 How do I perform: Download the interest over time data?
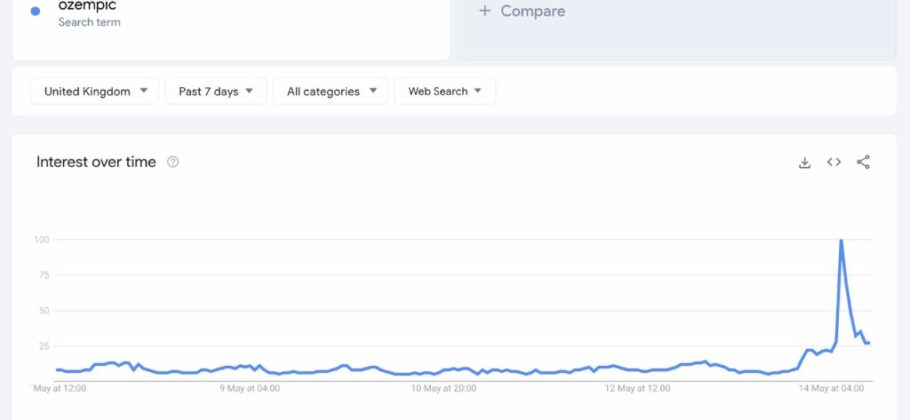804,162
